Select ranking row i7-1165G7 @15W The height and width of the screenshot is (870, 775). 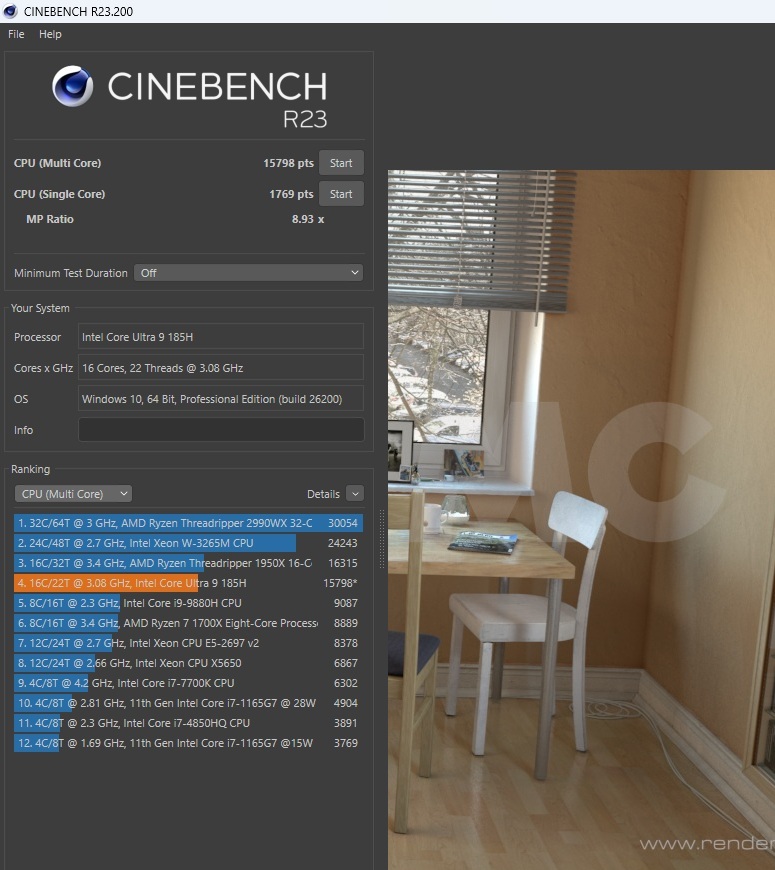[188, 743]
